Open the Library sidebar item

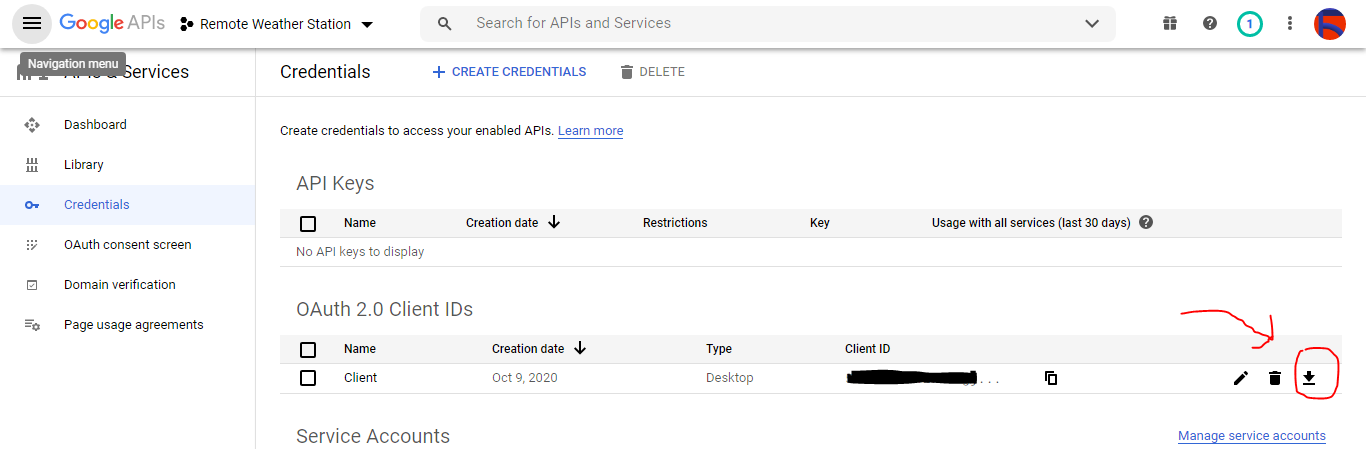pyautogui.click(x=84, y=165)
